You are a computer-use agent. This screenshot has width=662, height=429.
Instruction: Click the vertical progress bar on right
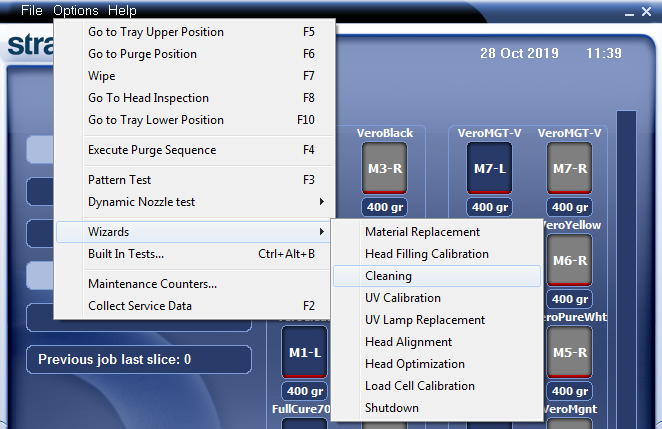[x=626, y=270]
